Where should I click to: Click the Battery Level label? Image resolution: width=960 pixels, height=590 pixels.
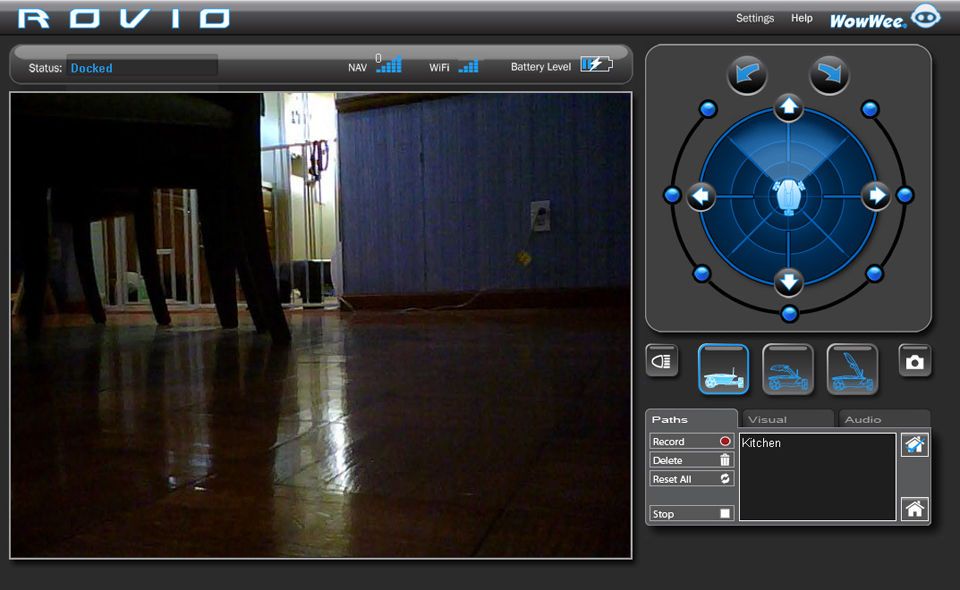tap(541, 67)
